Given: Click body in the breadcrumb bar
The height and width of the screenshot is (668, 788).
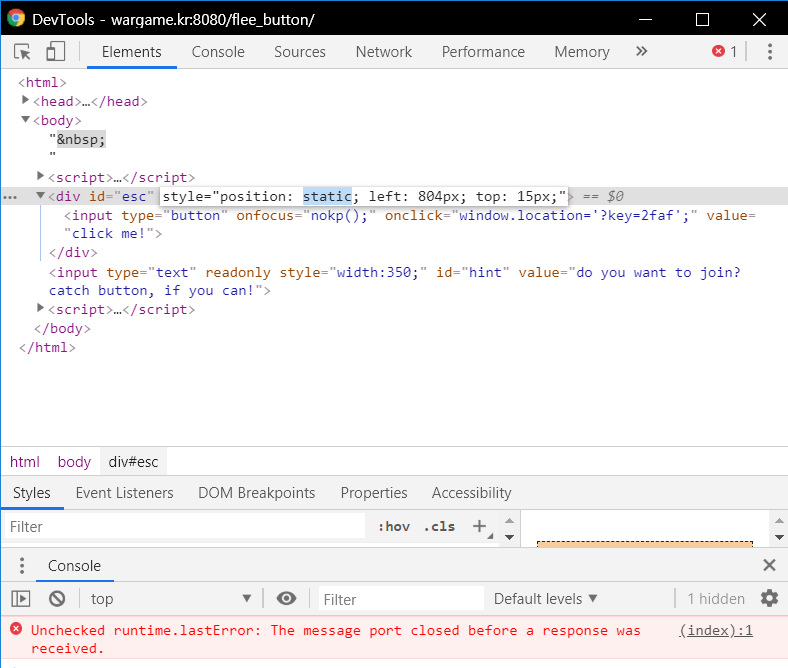Looking at the screenshot, I should pyautogui.click(x=74, y=462).
